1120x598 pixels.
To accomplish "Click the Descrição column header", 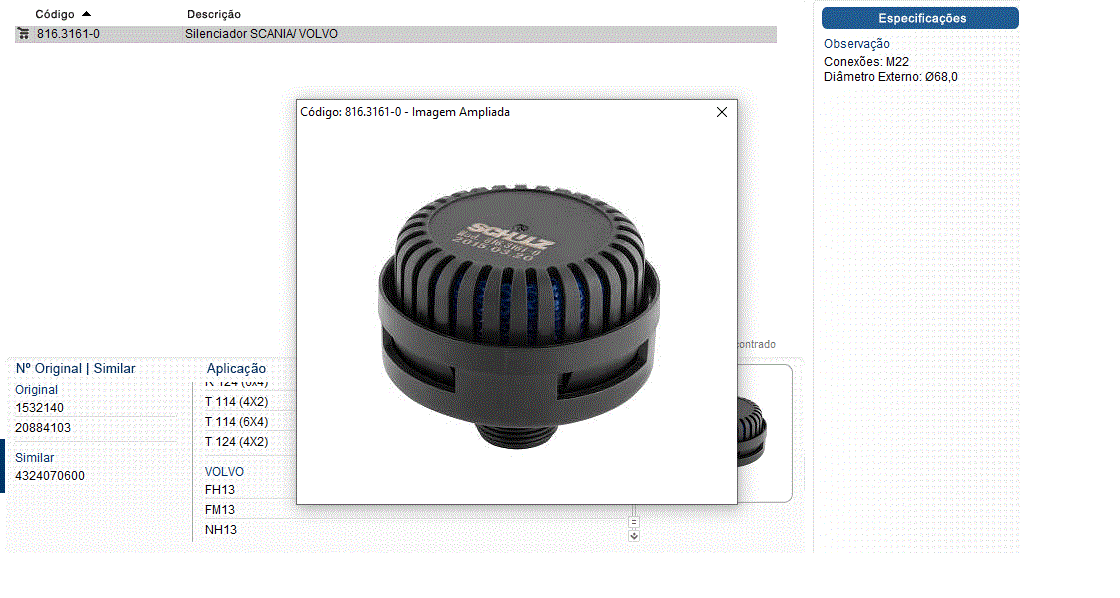I will click(213, 14).
